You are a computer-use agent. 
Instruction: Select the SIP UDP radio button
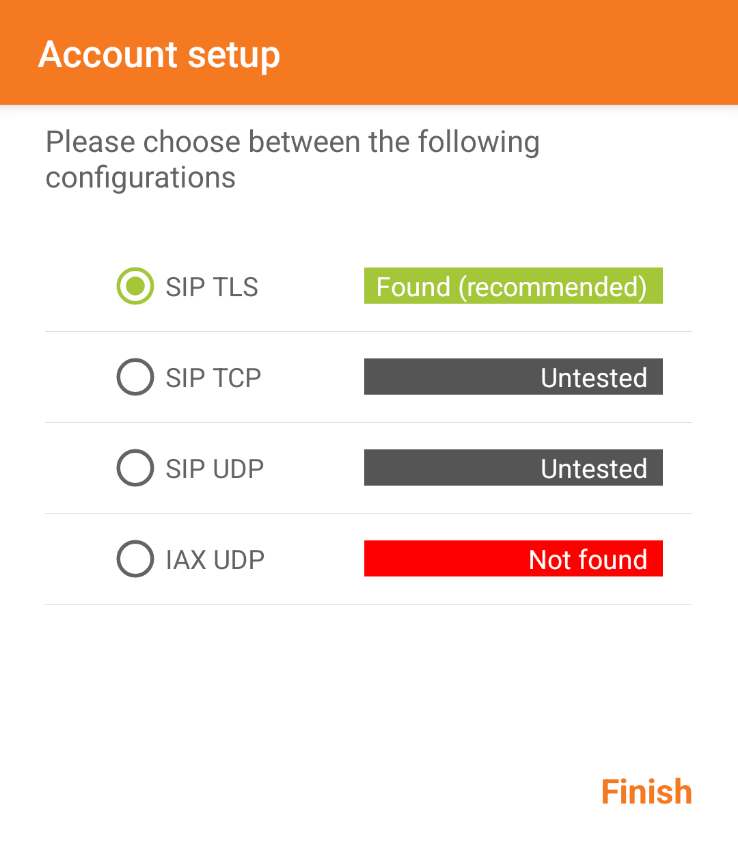tap(134, 468)
